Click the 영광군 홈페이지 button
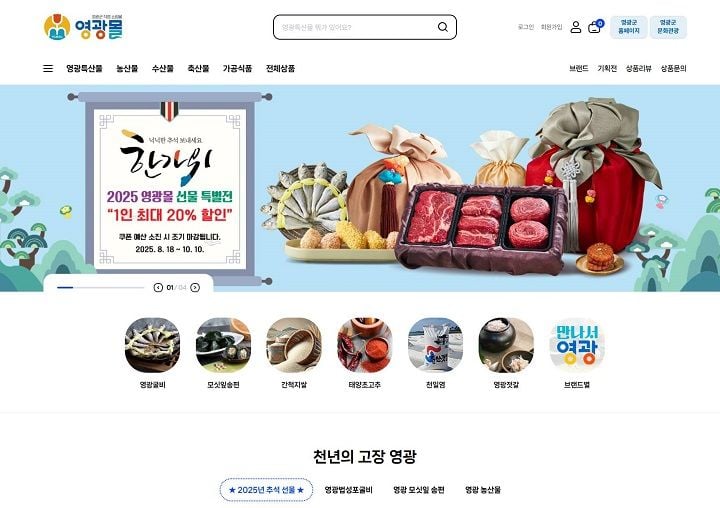 (629, 27)
